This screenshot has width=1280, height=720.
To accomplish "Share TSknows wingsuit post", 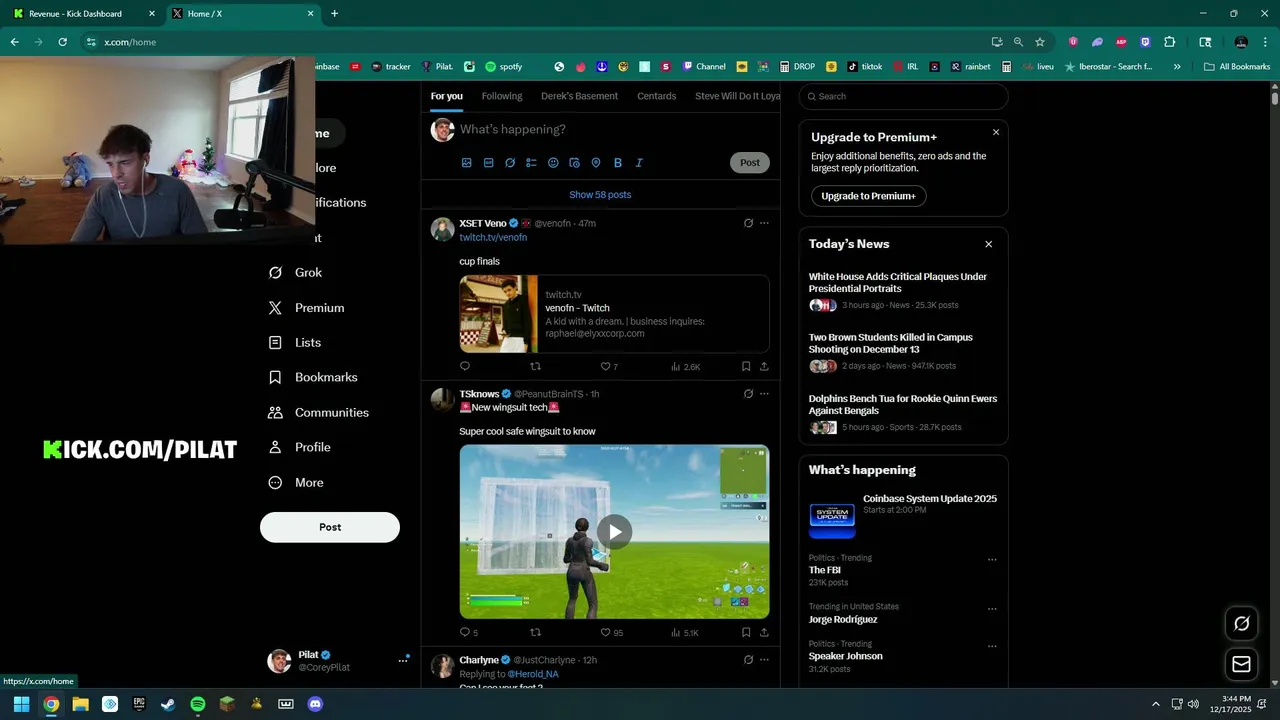I will pyautogui.click(x=764, y=633).
